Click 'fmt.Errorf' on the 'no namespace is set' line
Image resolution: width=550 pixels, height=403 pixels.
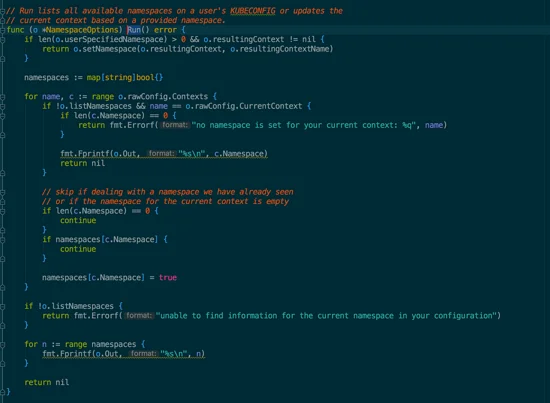click(x=132, y=125)
